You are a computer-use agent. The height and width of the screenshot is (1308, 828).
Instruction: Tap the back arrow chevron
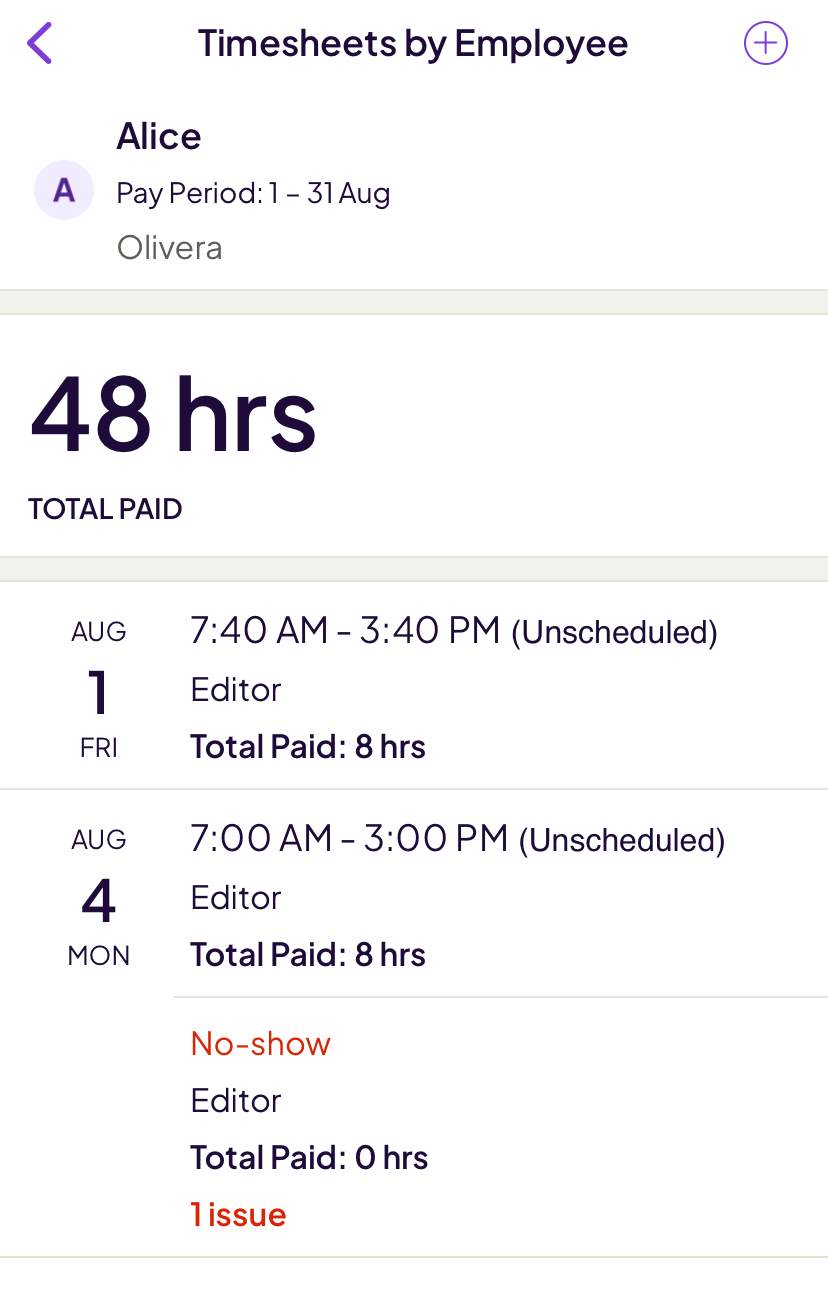click(38, 43)
